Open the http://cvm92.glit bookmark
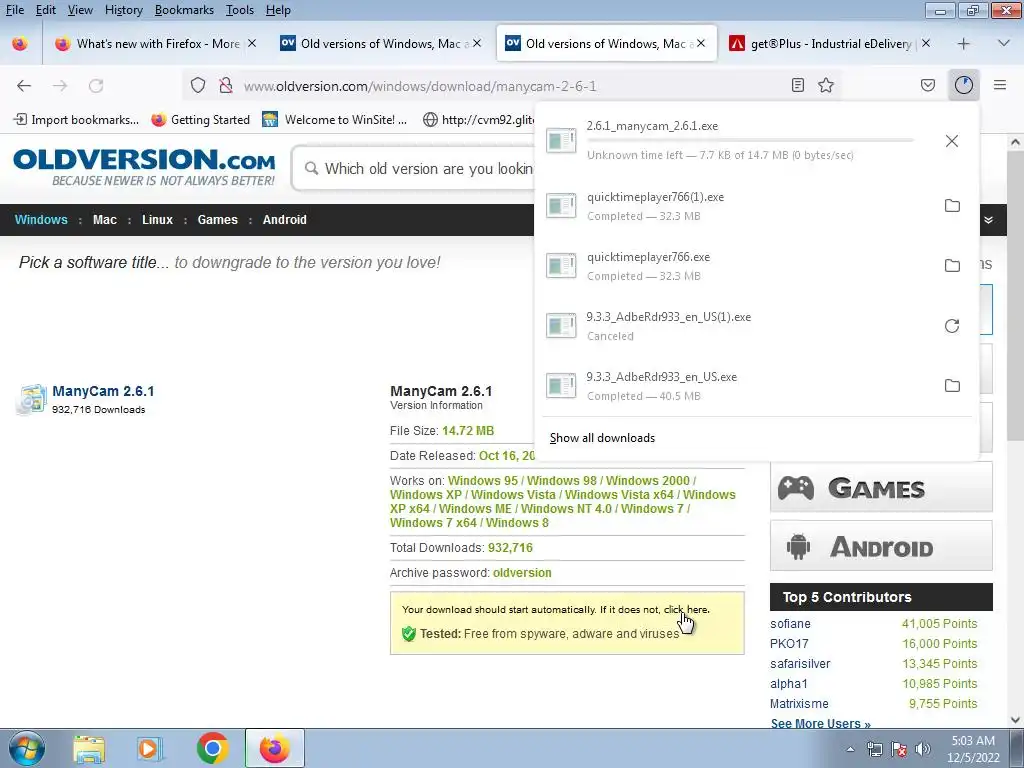Viewport: 1024px width, 768px height. pos(478,120)
